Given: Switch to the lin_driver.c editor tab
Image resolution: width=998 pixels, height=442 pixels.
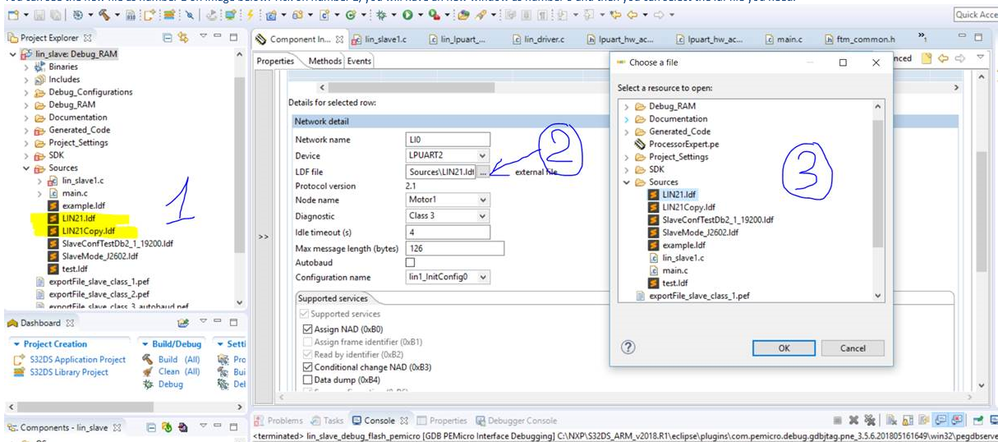Looking at the screenshot, I should point(538,39).
